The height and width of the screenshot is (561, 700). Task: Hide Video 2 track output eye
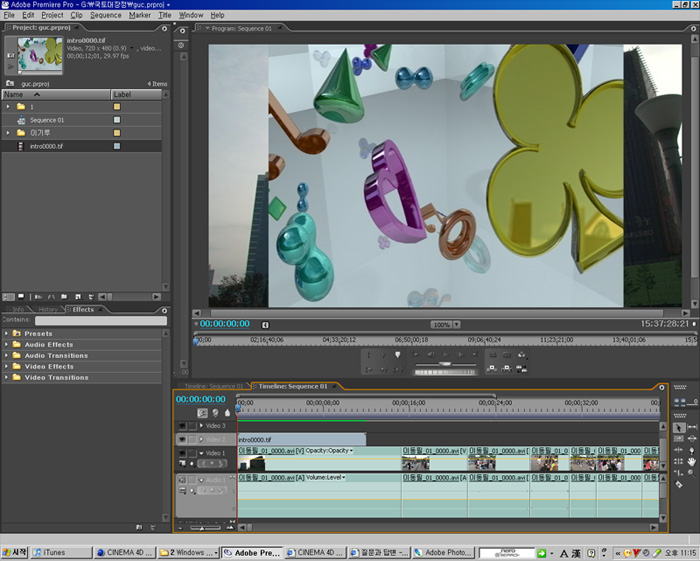(182, 440)
